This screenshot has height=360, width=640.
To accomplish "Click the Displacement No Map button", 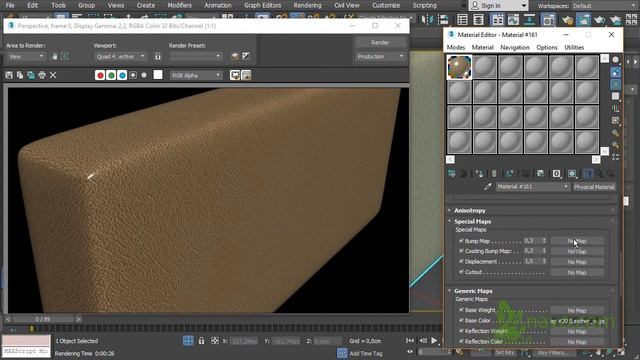I will coord(577,262).
